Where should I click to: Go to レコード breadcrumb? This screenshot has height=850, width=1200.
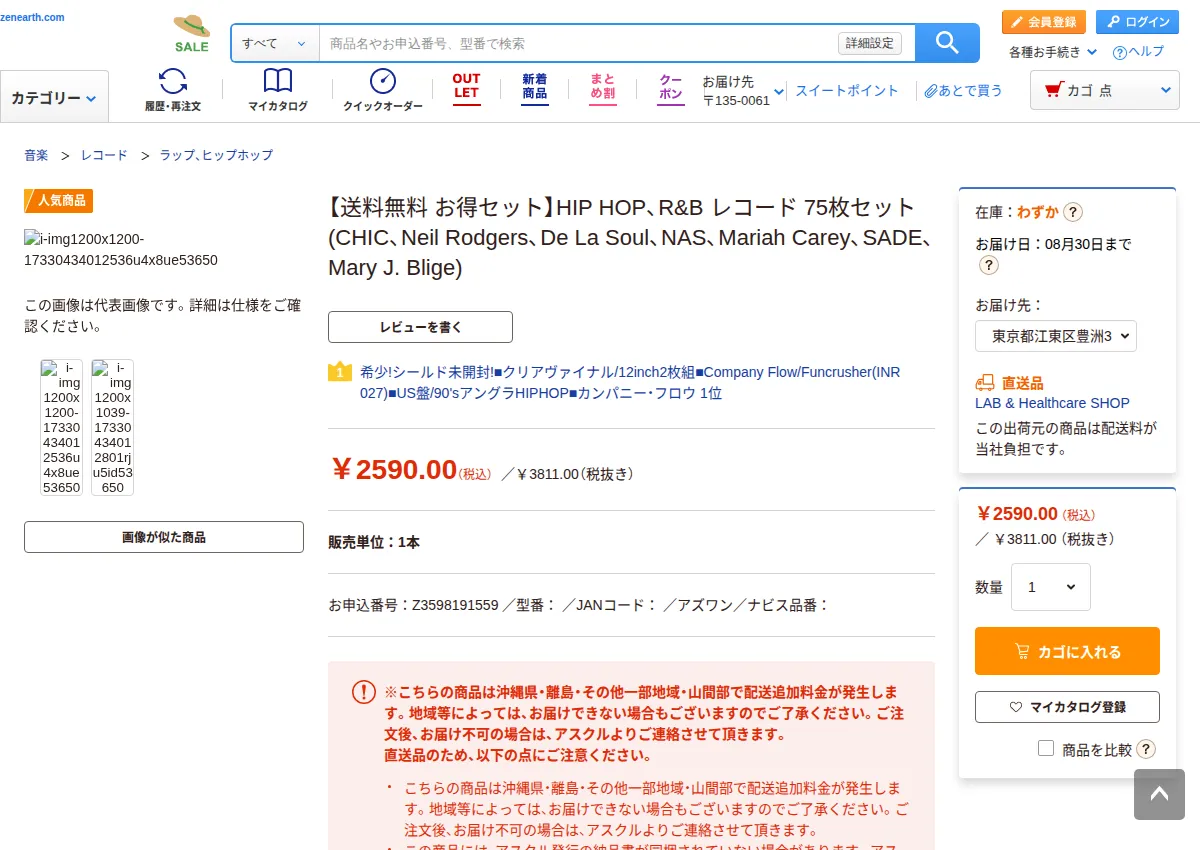click(x=104, y=155)
